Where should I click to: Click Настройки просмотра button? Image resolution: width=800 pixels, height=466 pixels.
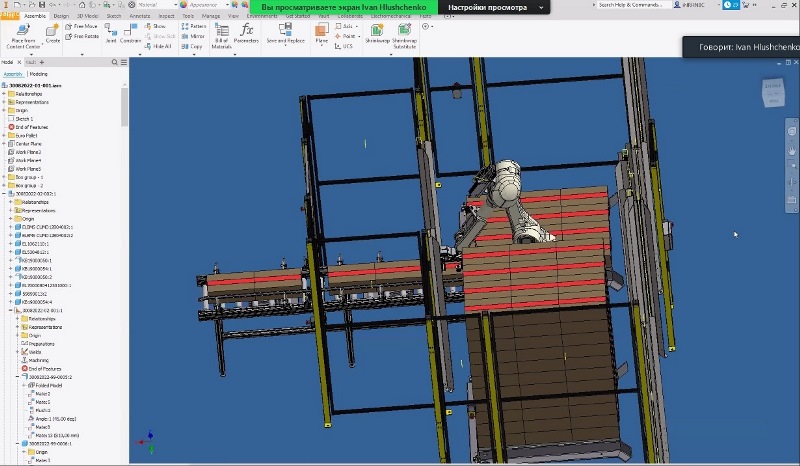pyautogui.click(x=490, y=6)
